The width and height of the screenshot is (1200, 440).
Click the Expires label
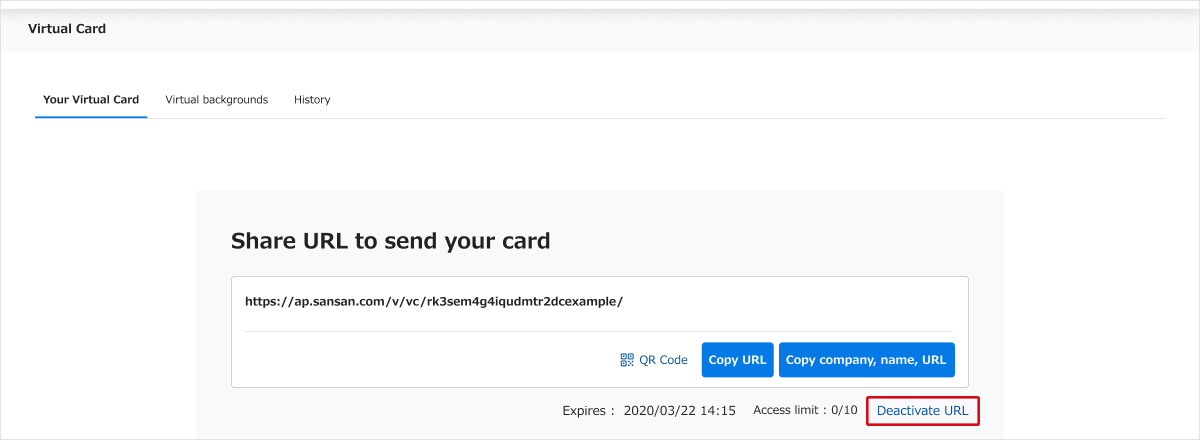[589, 410]
